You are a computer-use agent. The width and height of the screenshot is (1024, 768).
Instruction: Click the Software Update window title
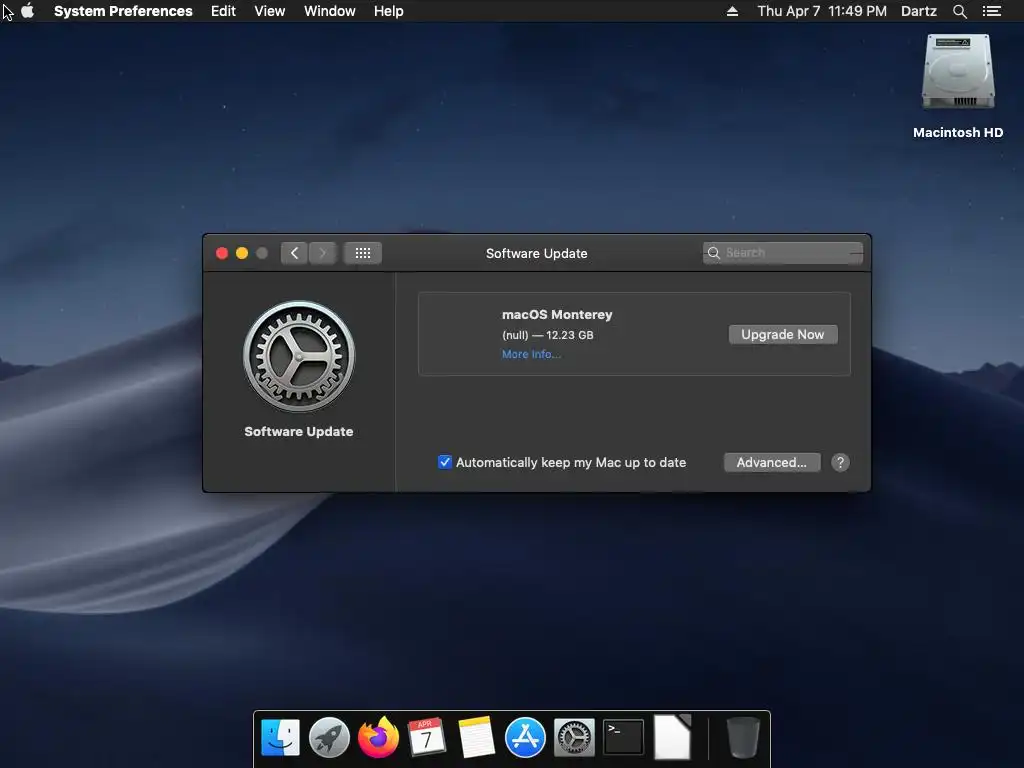[x=536, y=253]
